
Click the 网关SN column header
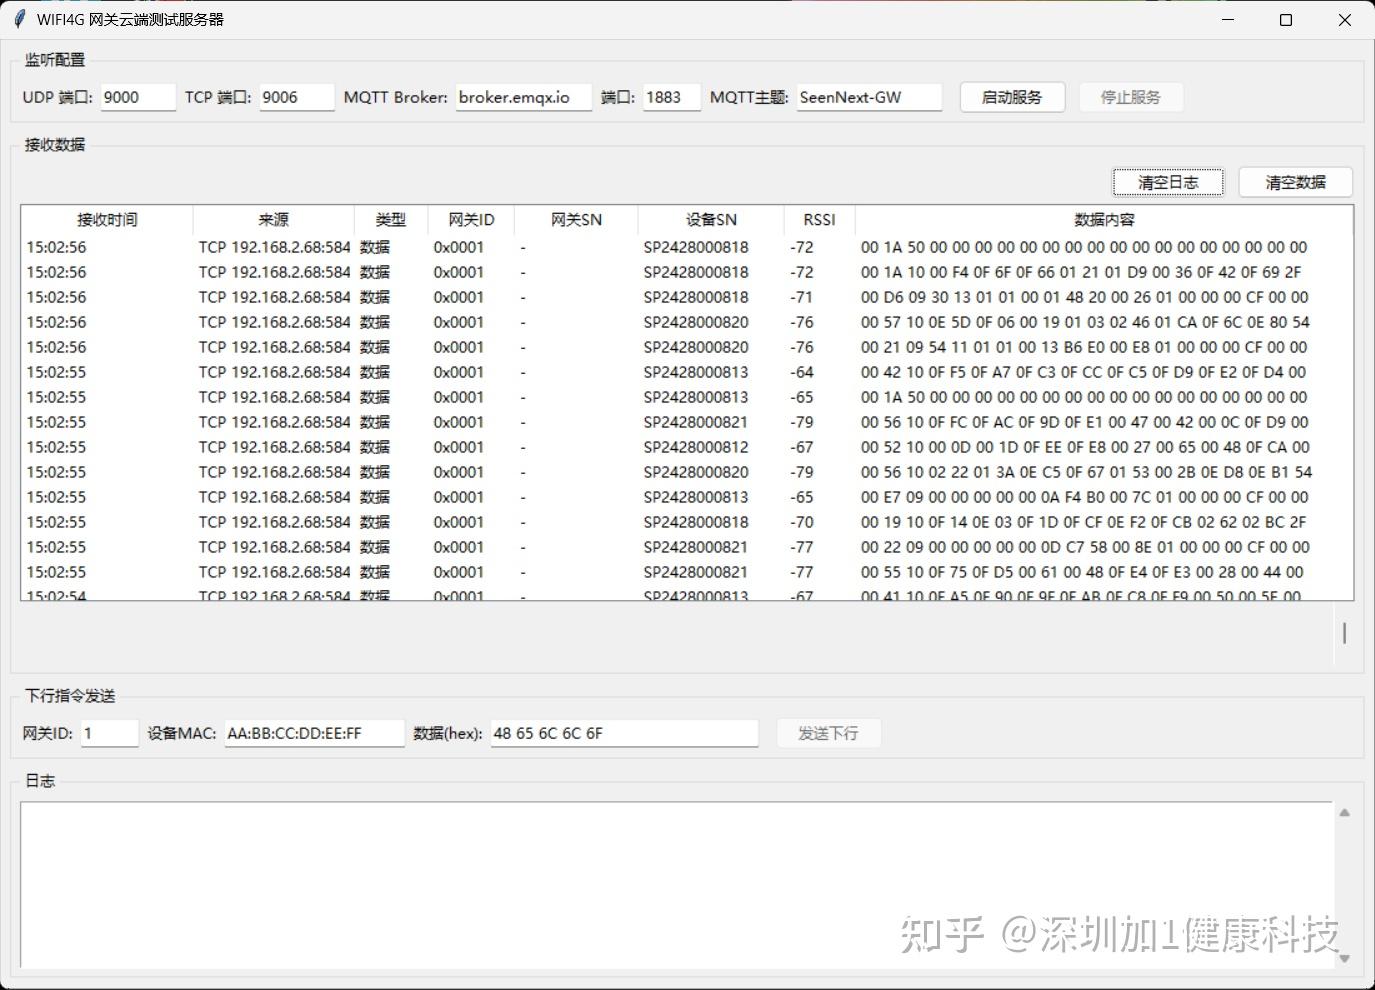[576, 220]
